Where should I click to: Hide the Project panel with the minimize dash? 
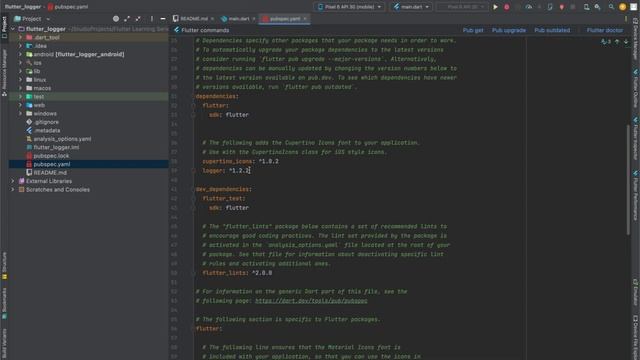163,19
